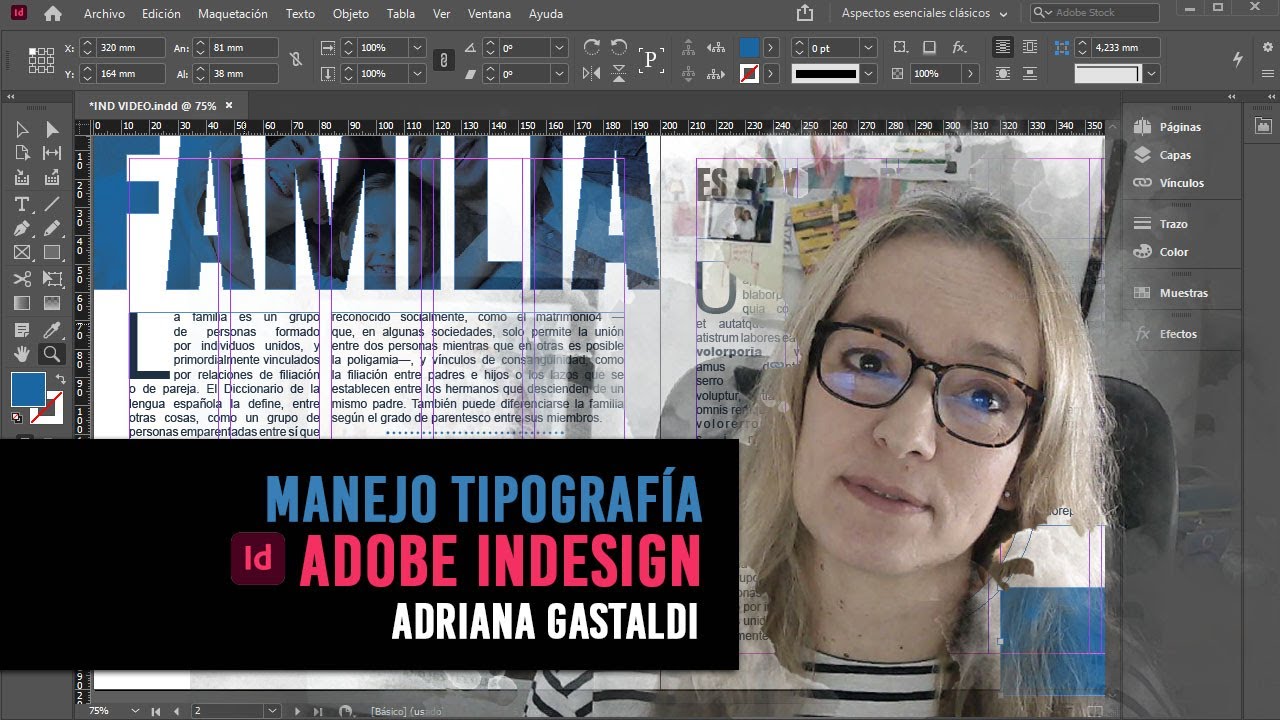Screen dimensions: 1280x720
Task: Click the Share document icon
Action: (805, 13)
